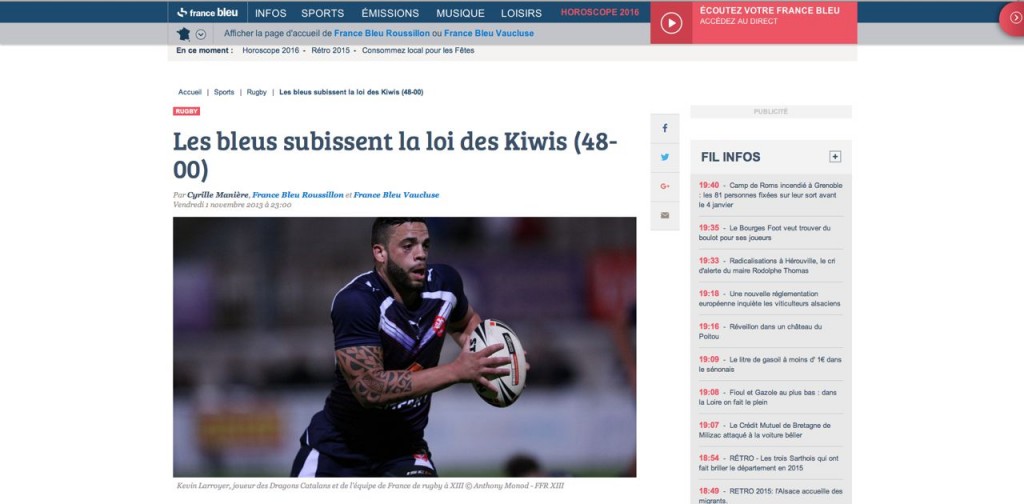Image resolution: width=1024 pixels, height=504 pixels.
Task: Open the Horoscope 2016 link in navbar
Action: [x=600, y=12]
